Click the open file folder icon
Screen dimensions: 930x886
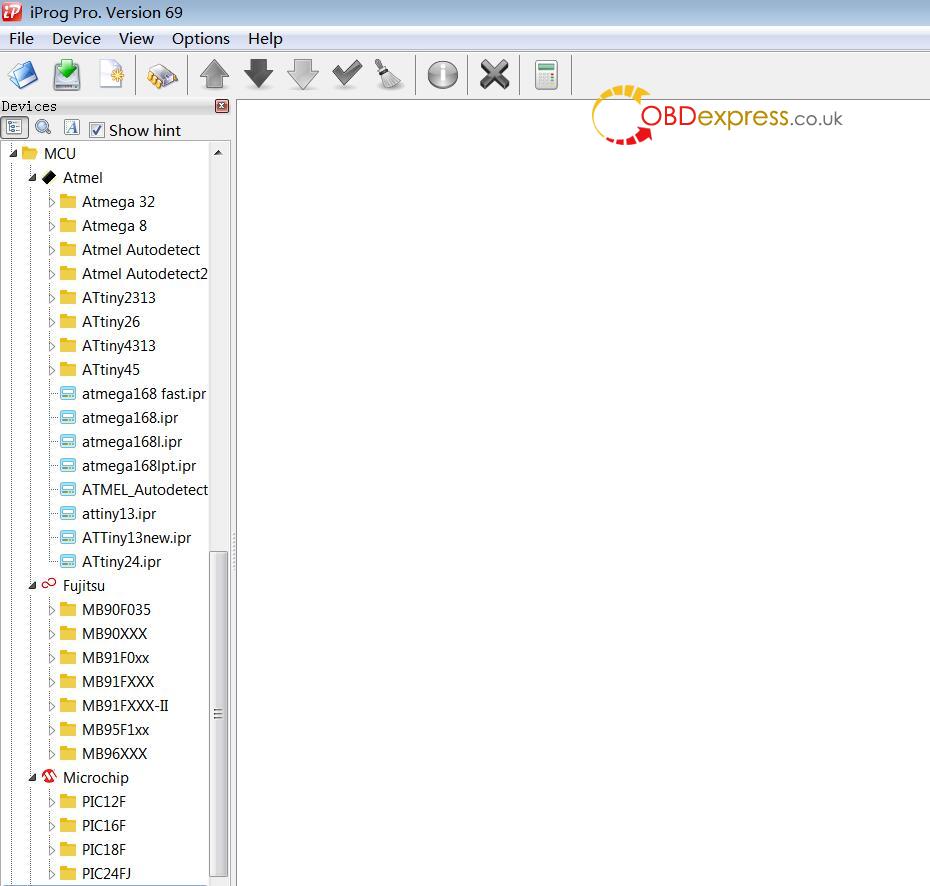[x=22, y=75]
